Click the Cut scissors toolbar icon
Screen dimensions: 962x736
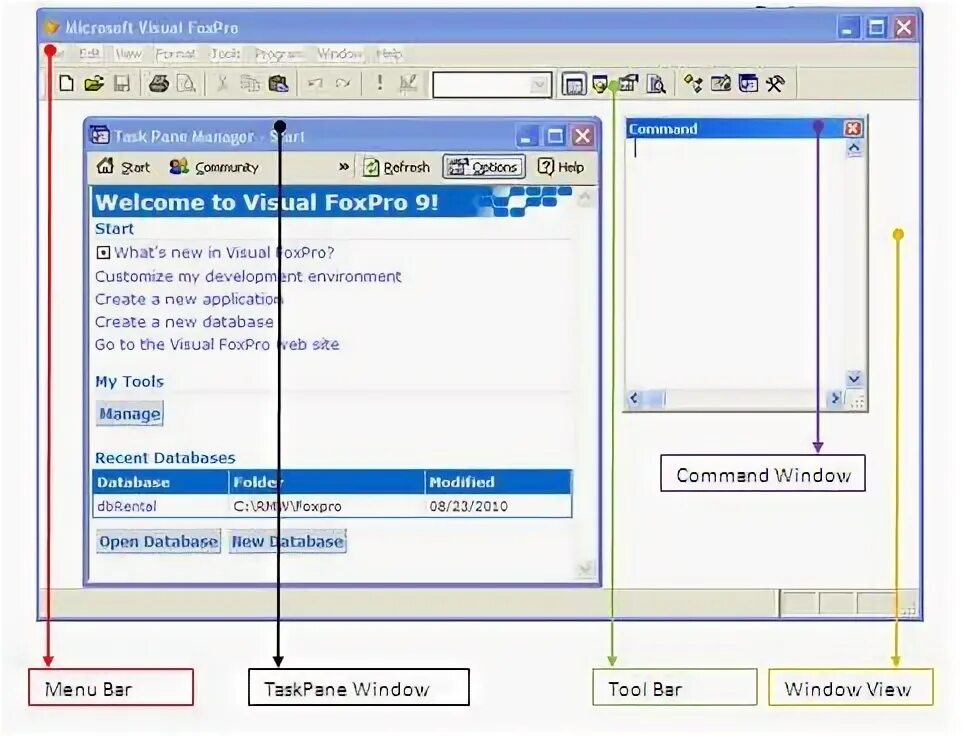click(222, 83)
